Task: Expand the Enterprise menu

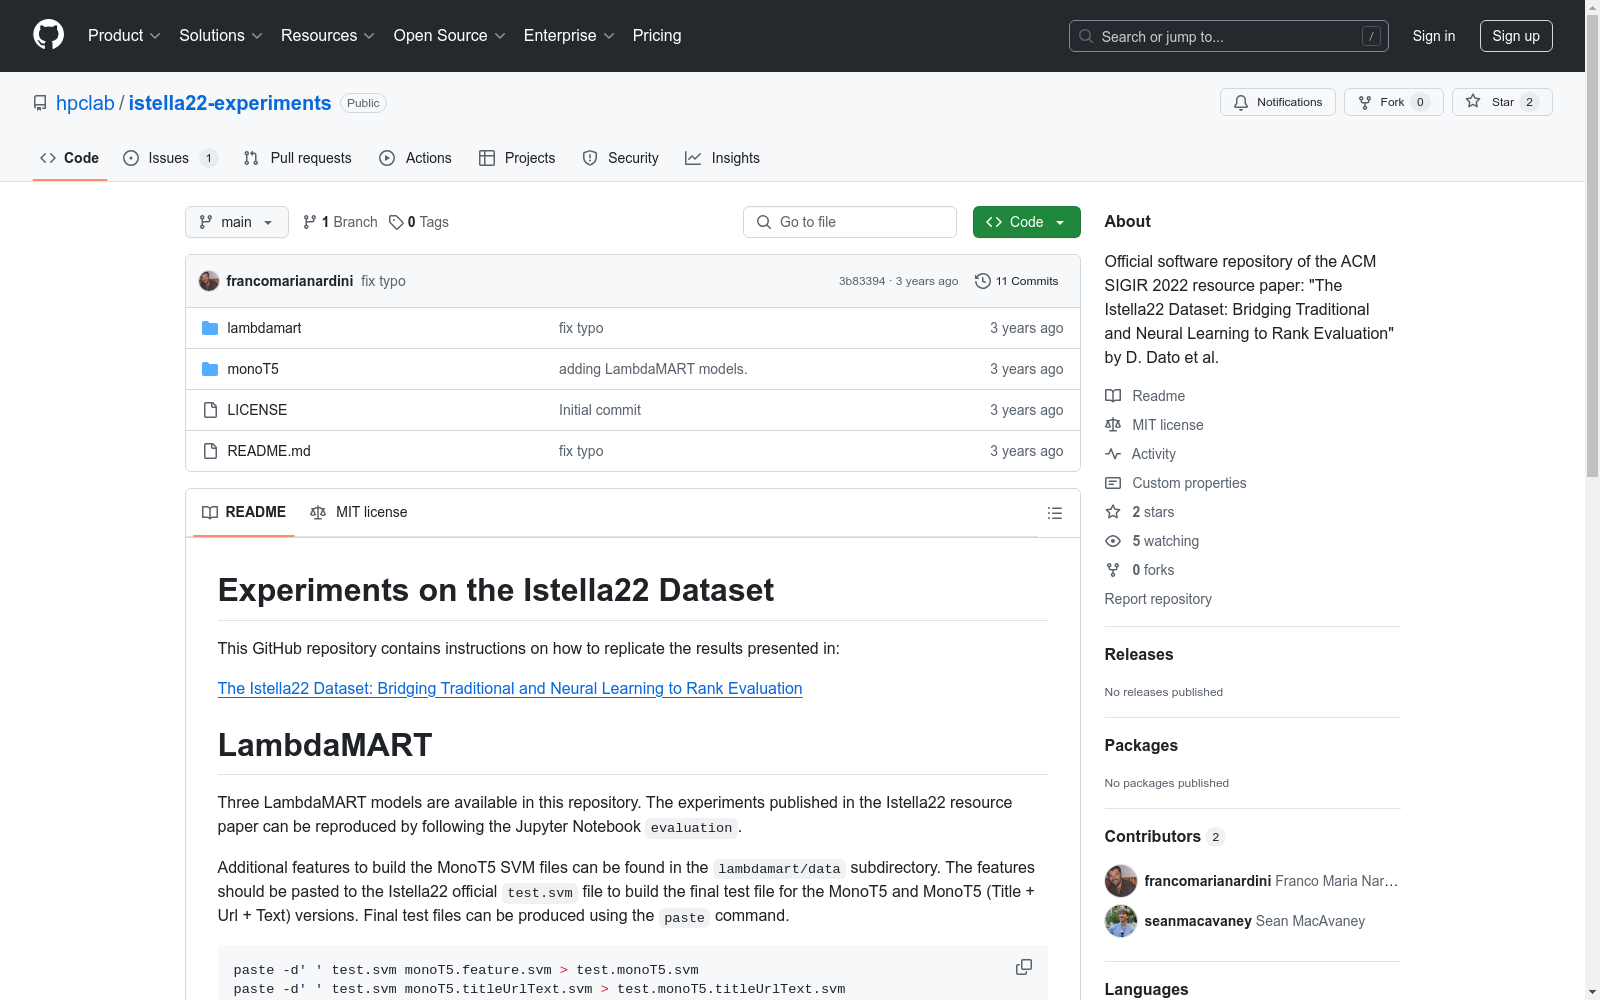Action: coord(569,36)
